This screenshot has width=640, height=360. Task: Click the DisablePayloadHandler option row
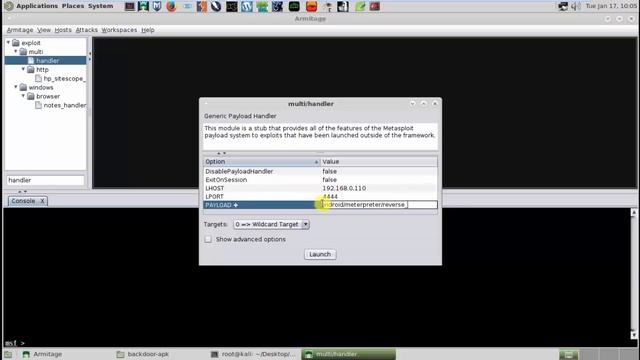point(320,171)
